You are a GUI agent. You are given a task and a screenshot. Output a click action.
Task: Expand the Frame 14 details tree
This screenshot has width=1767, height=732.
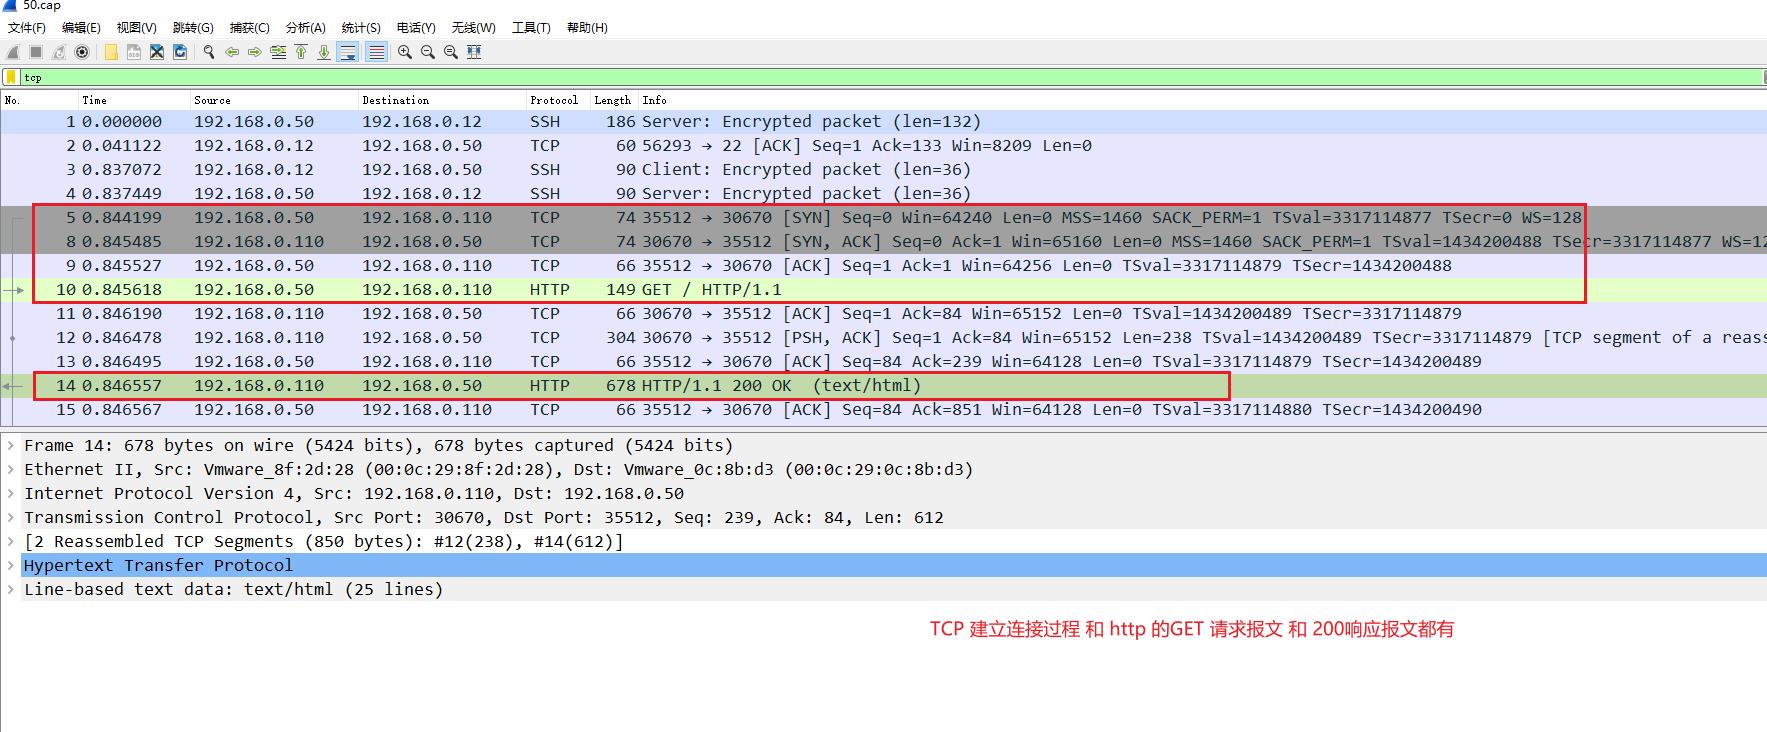coord(11,445)
